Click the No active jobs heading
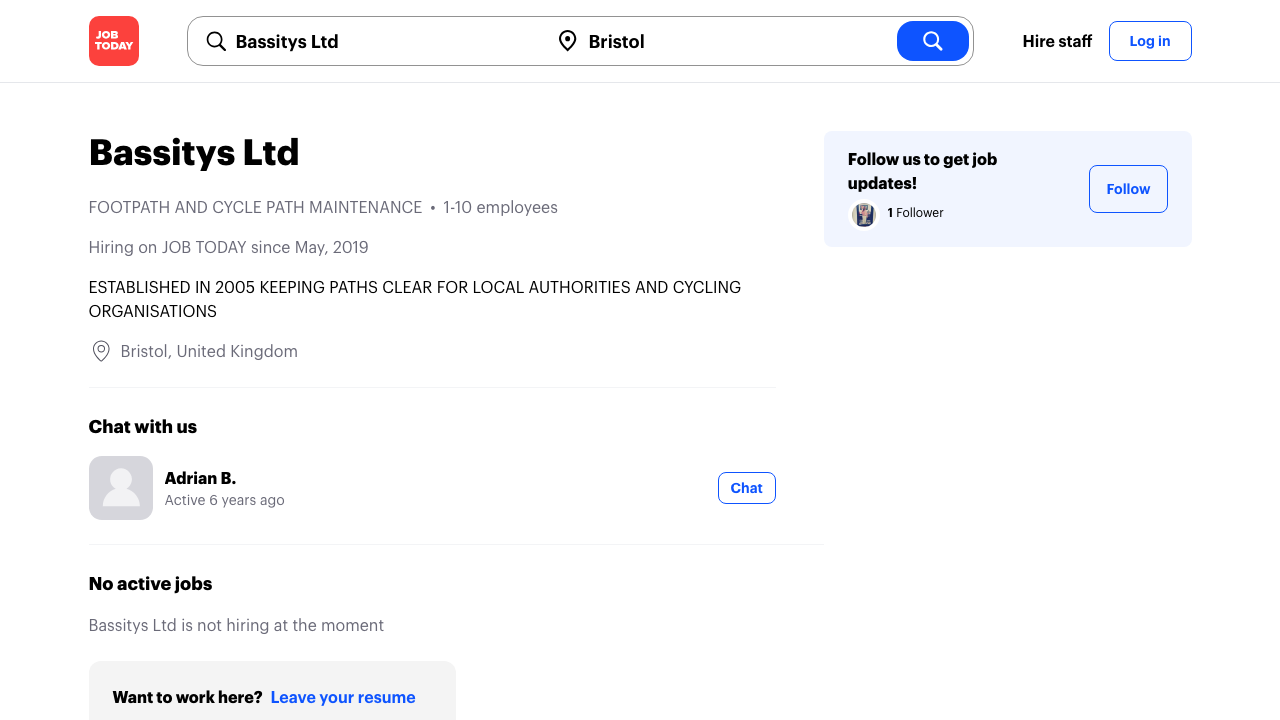The height and width of the screenshot is (720, 1280). click(150, 584)
